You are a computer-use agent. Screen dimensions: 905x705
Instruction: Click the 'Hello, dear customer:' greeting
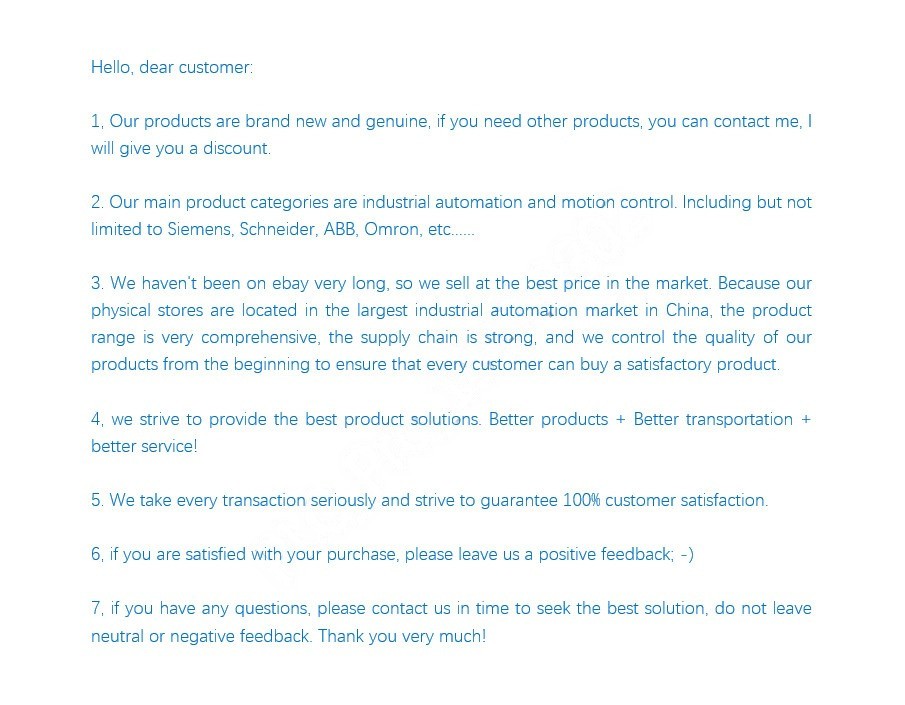[x=172, y=68]
